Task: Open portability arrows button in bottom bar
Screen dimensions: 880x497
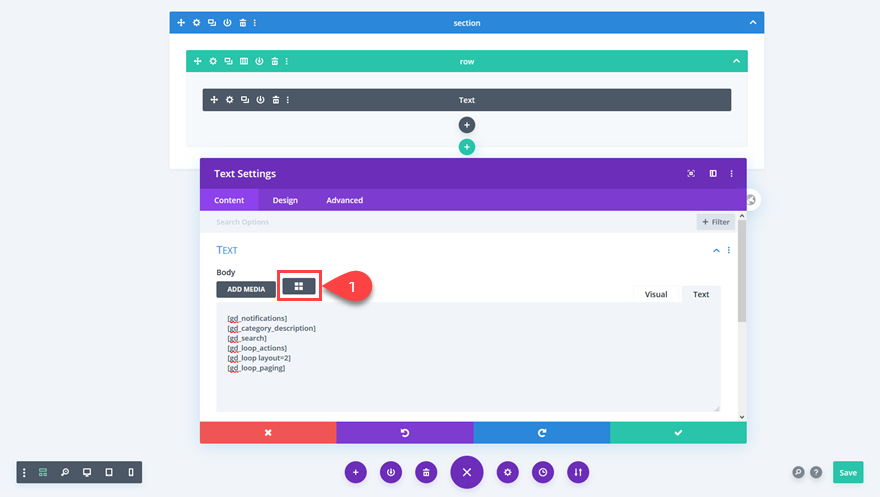Action: 578,472
